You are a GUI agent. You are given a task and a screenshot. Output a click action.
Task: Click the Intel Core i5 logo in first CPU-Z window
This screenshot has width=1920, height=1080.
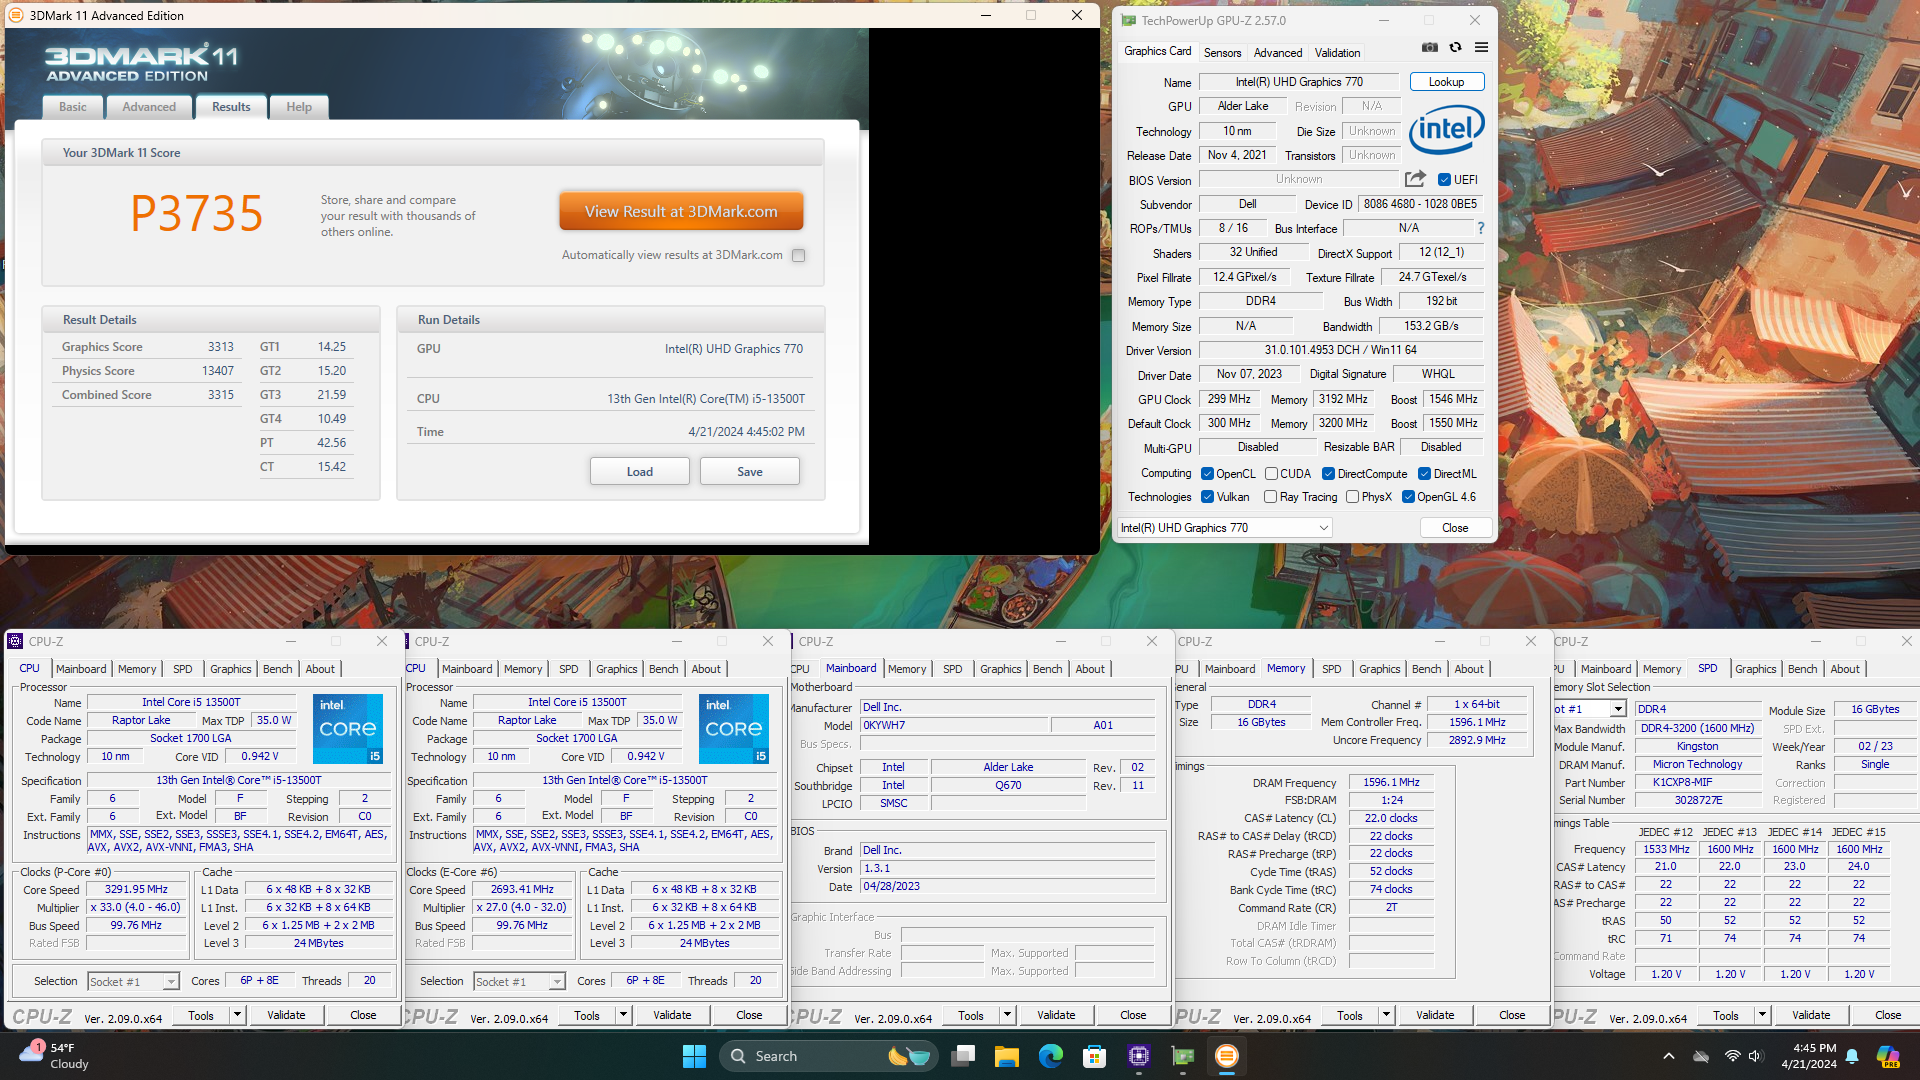[x=348, y=729]
